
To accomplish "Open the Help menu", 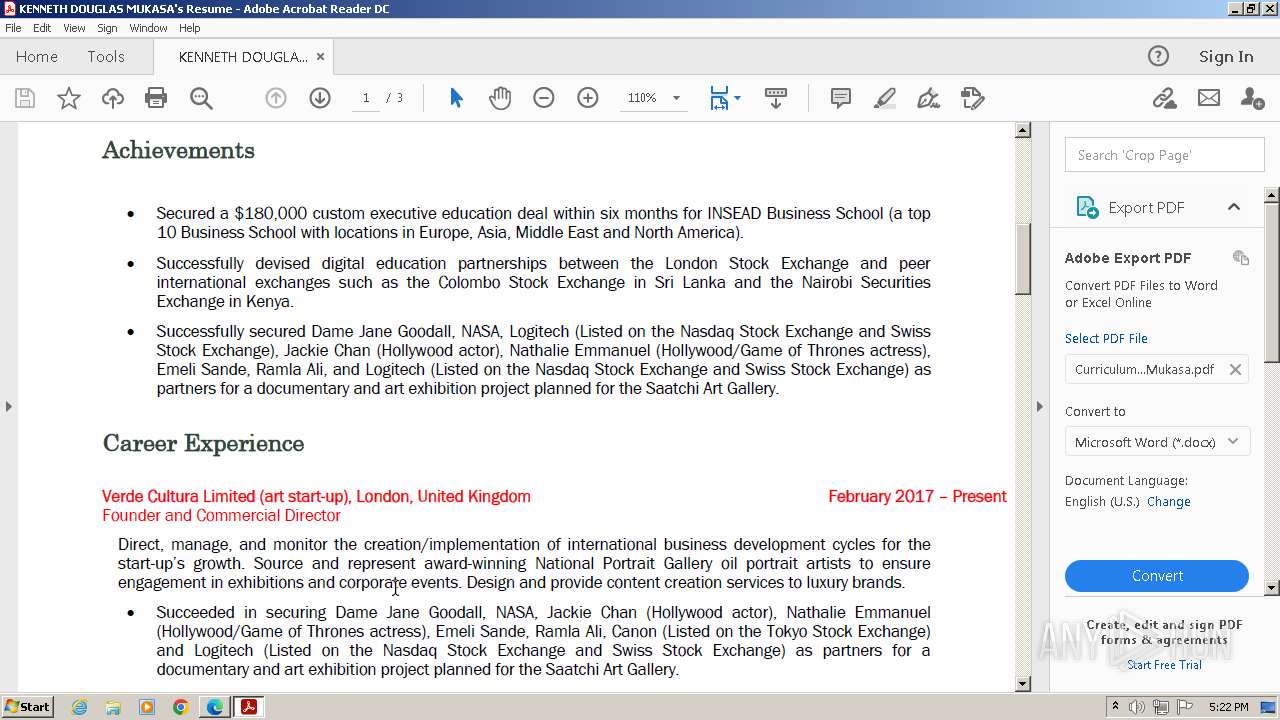I will [190, 28].
